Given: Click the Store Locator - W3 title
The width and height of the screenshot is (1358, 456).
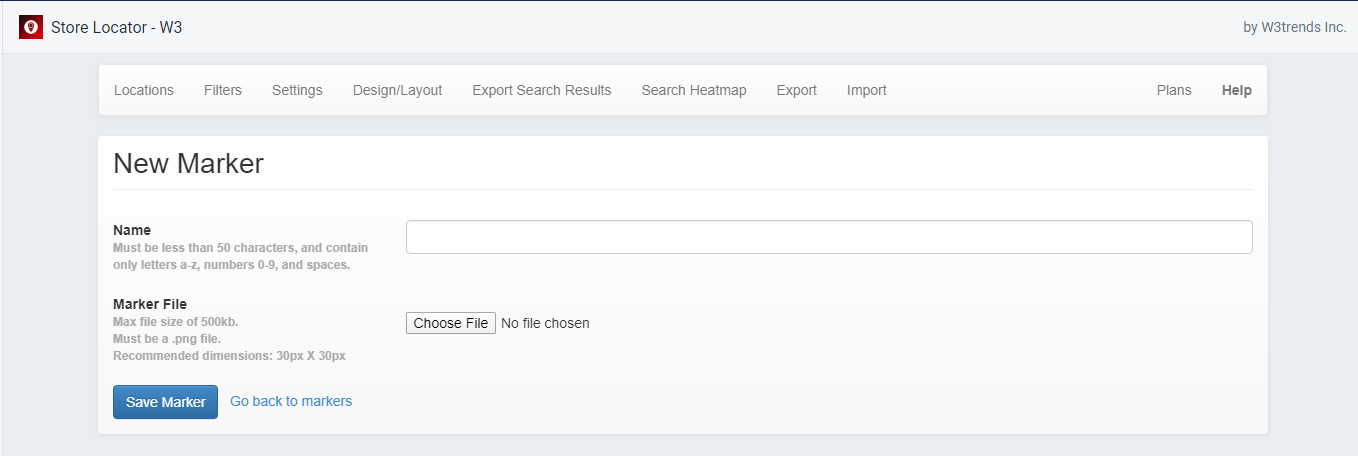Looking at the screenshot, I should (x=117, y=27).
